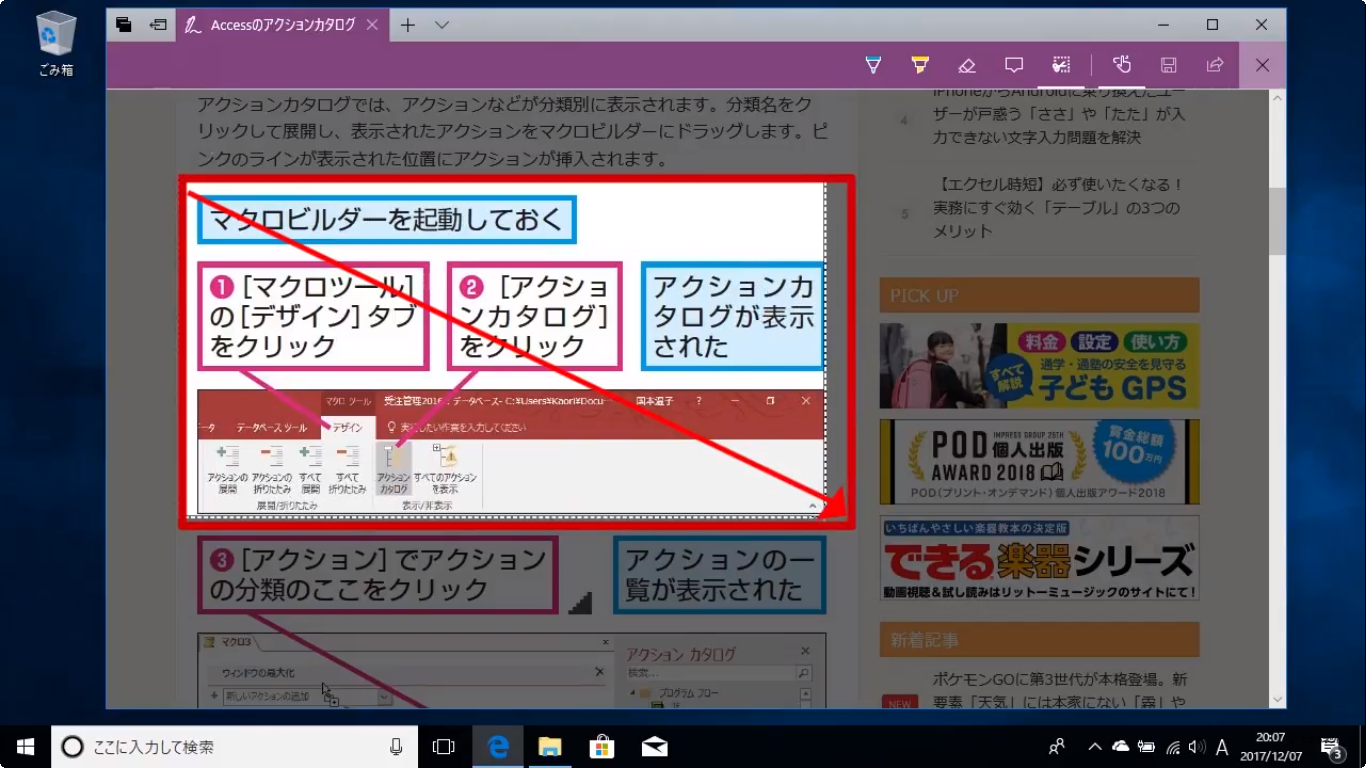This screenshot has height=768, width=1366.
Task: Click the OneDrive cloud tray icon
Action: coord(1120,747)
